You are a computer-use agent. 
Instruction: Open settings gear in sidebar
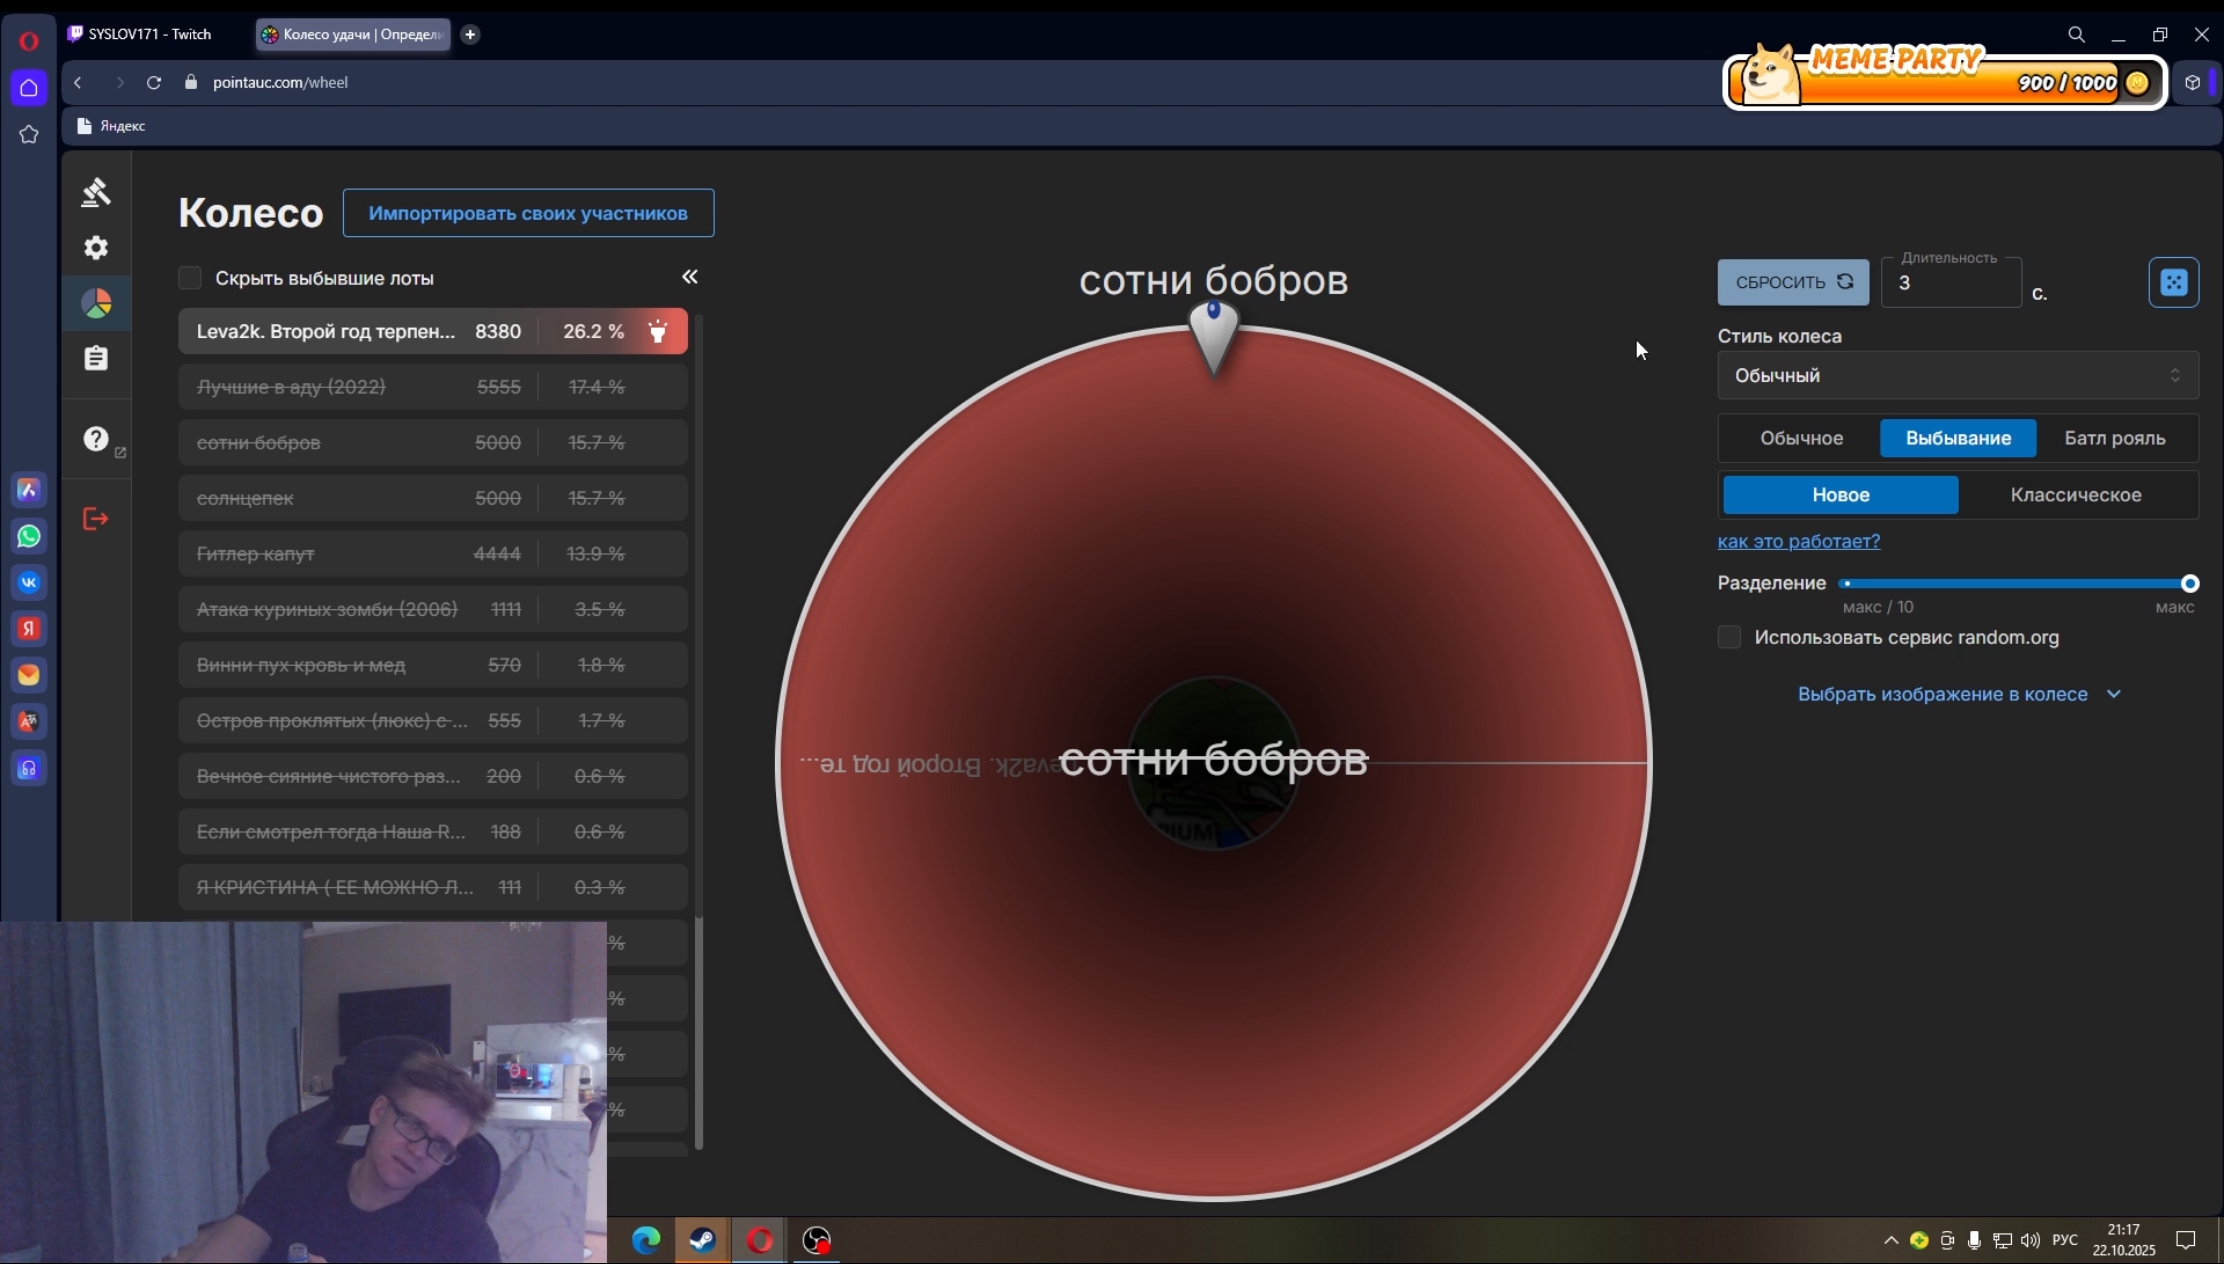tap(96, 247)
